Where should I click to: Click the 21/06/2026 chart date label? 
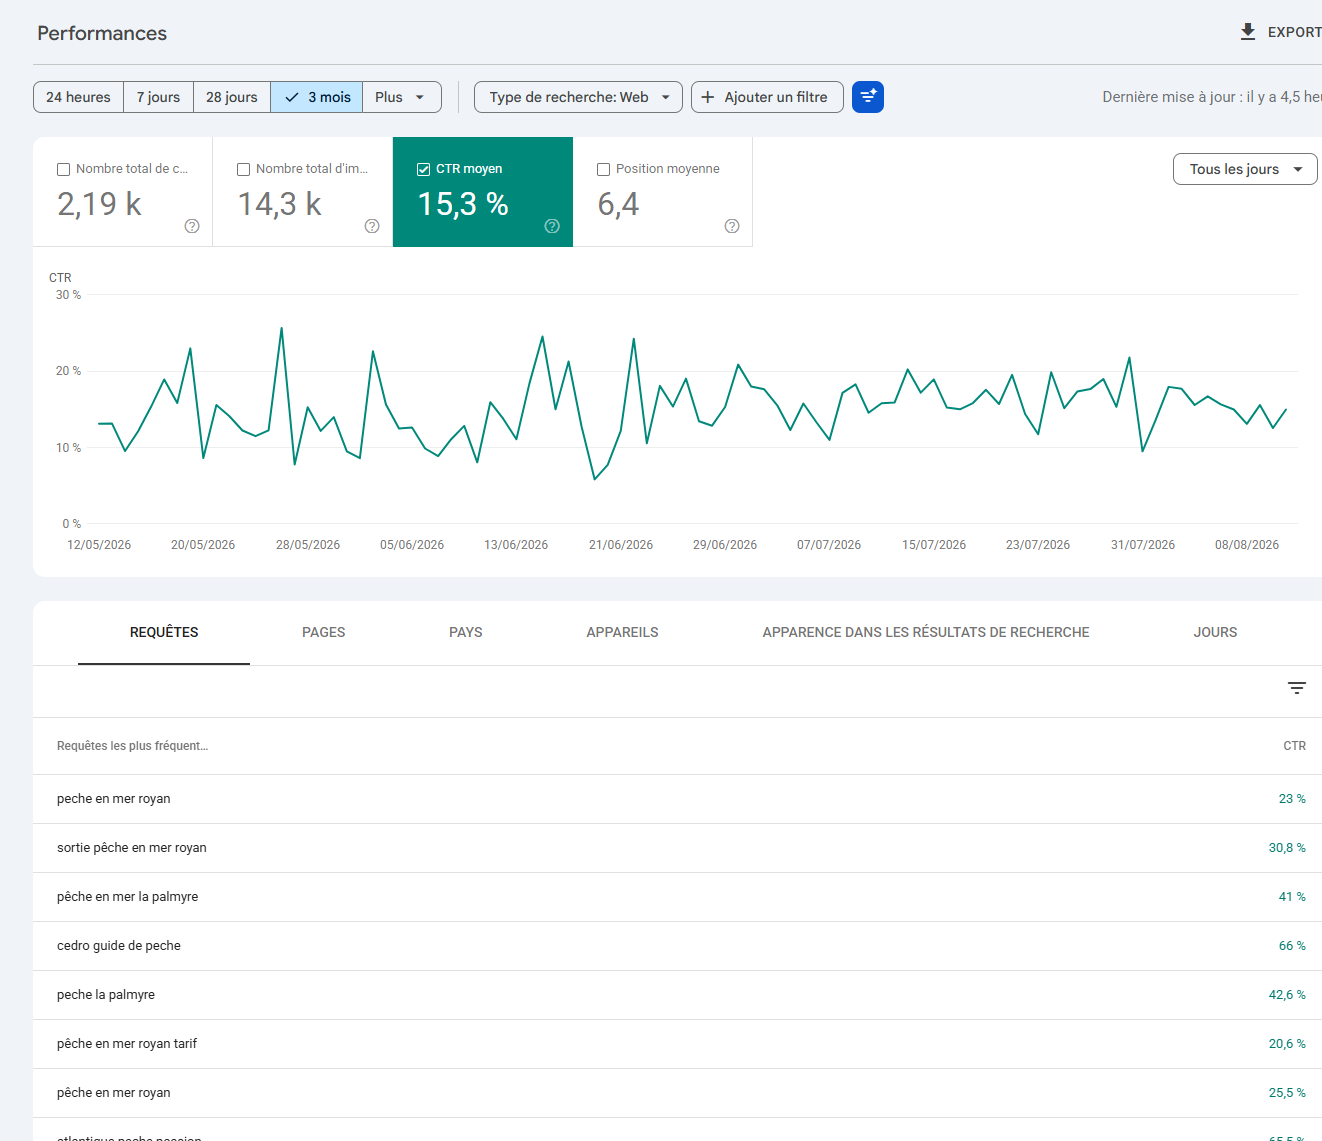coord(621,545)
